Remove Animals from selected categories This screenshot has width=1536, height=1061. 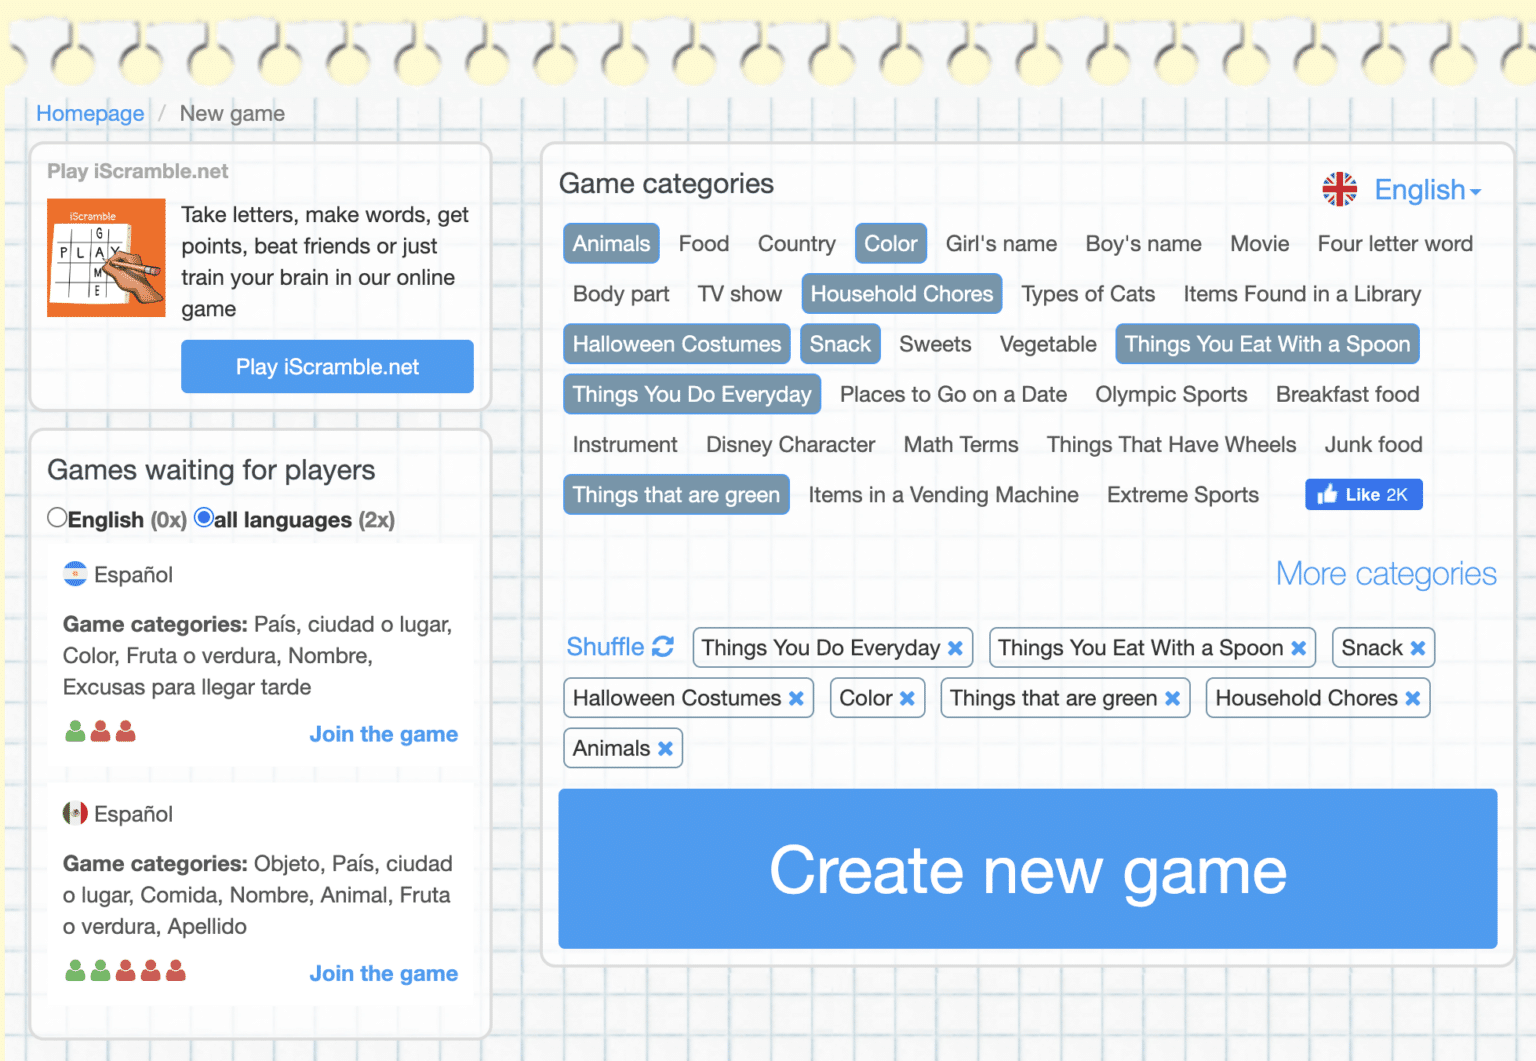664,747
